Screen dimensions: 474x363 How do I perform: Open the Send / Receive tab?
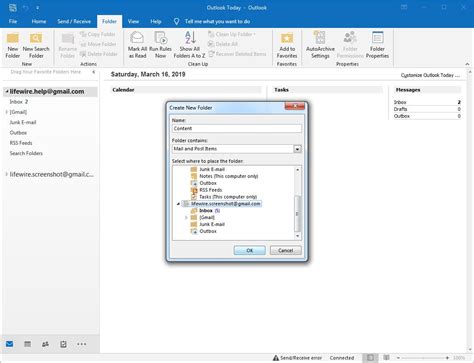pos(74,21)
